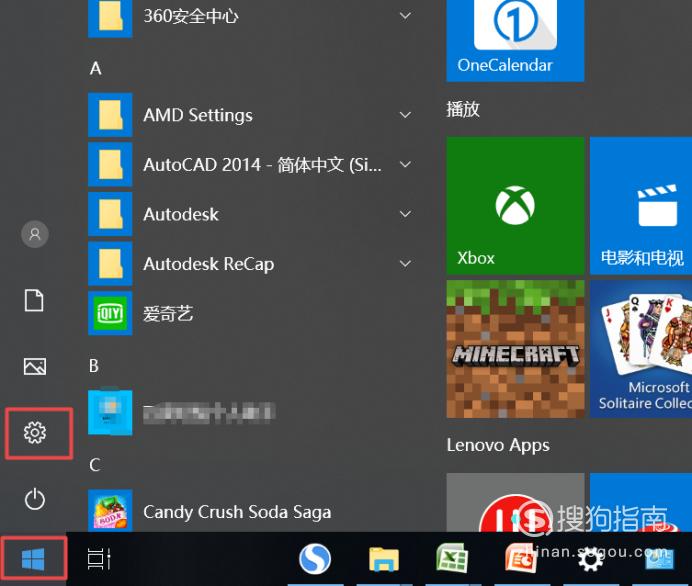Expand the AutoCAD 2014 folder chevron

click(405, 165)
